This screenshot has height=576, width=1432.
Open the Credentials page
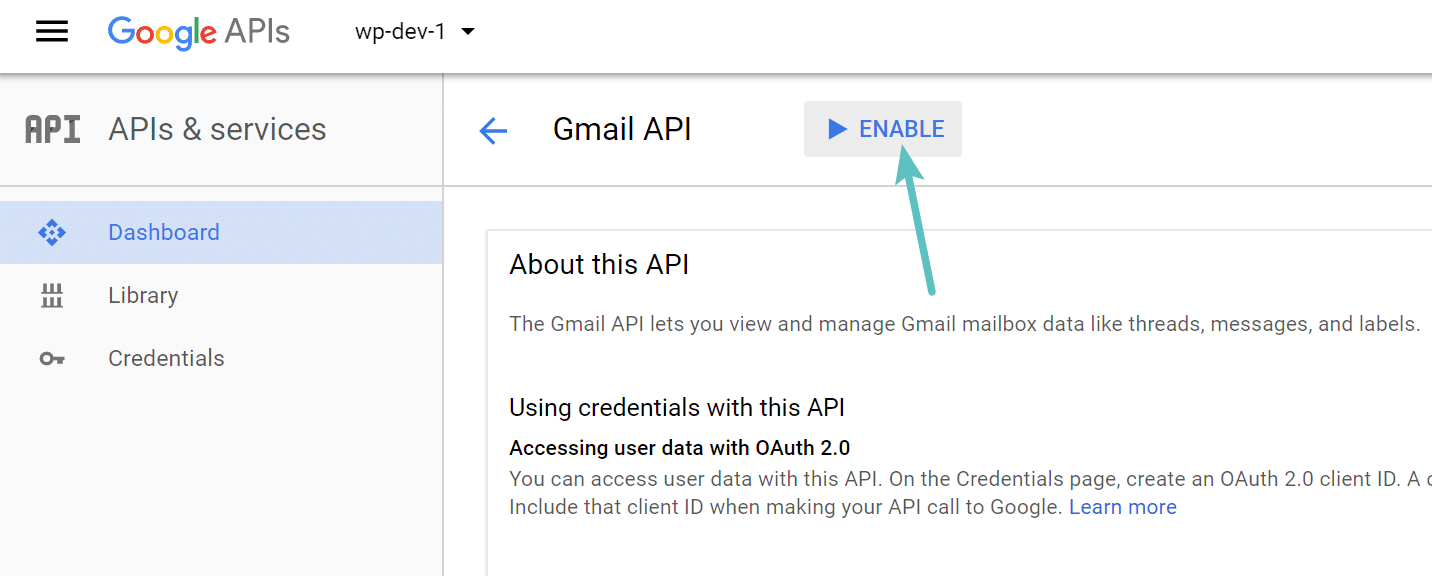coord(166,357)
